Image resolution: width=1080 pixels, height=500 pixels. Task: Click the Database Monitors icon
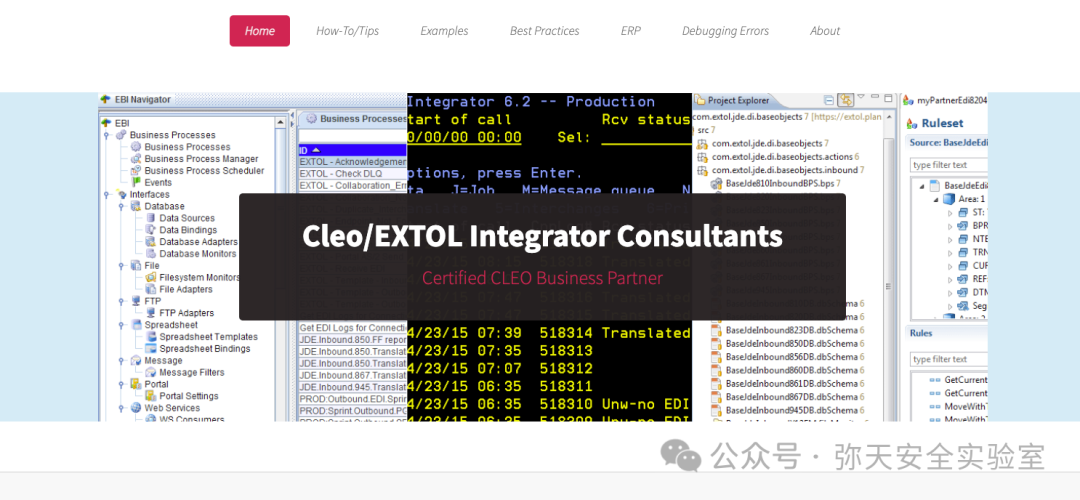coord(151,253)
